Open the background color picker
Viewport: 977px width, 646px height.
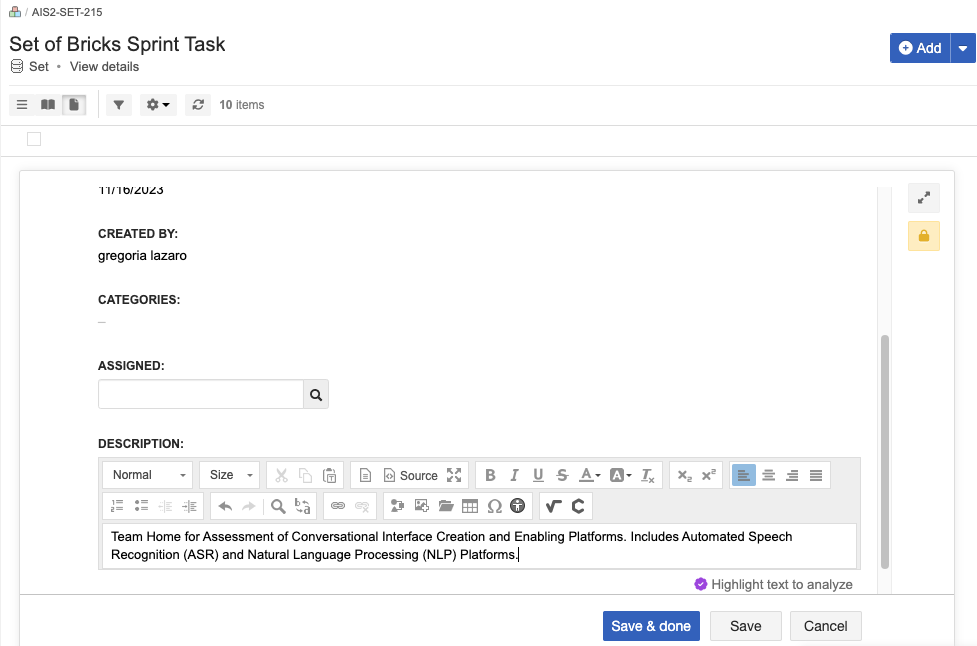click(x=620, y=475)
